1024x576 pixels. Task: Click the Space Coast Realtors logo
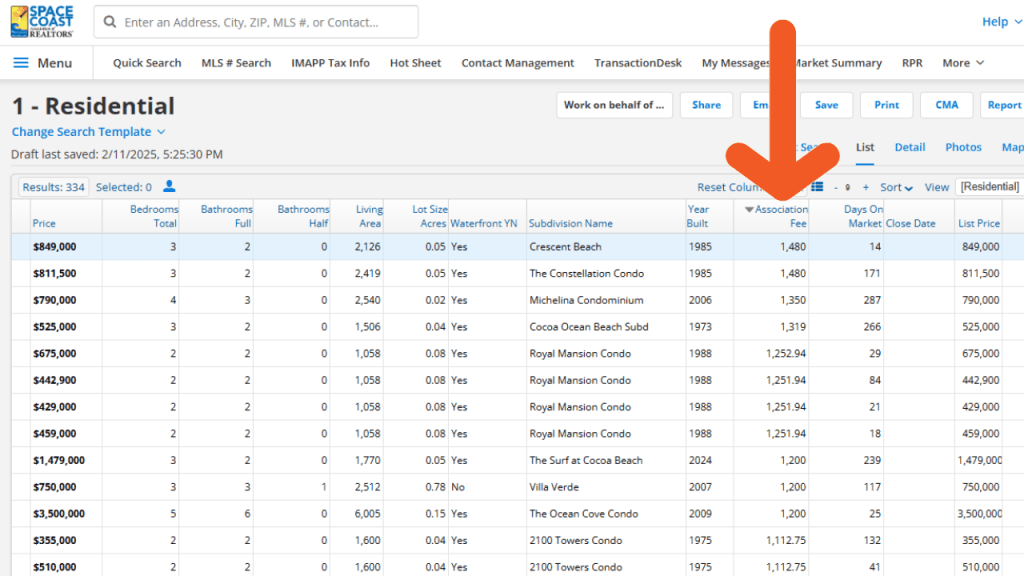click(x=42, y=20)
